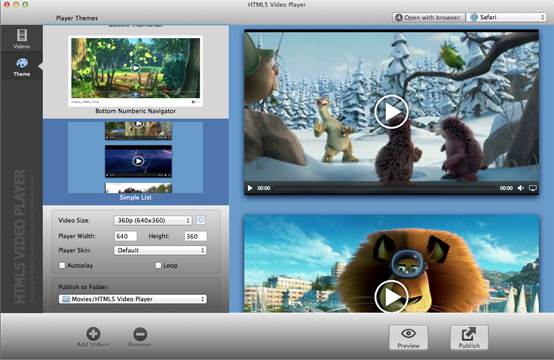Select the Bottom Numberic Navigator theme thumbnail
Screen dimensions: 554x360
(x=136, y=71)
